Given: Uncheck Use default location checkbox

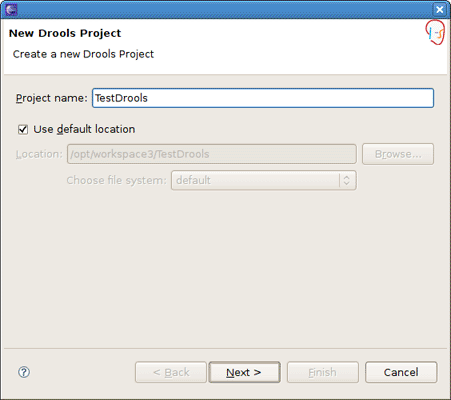Looking at the screenshot, I should [x=23, y=129].
